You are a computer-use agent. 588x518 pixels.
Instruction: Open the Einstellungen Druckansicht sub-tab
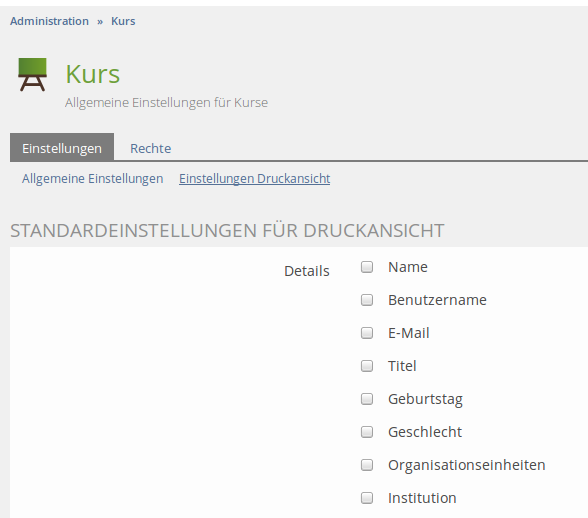255,179
